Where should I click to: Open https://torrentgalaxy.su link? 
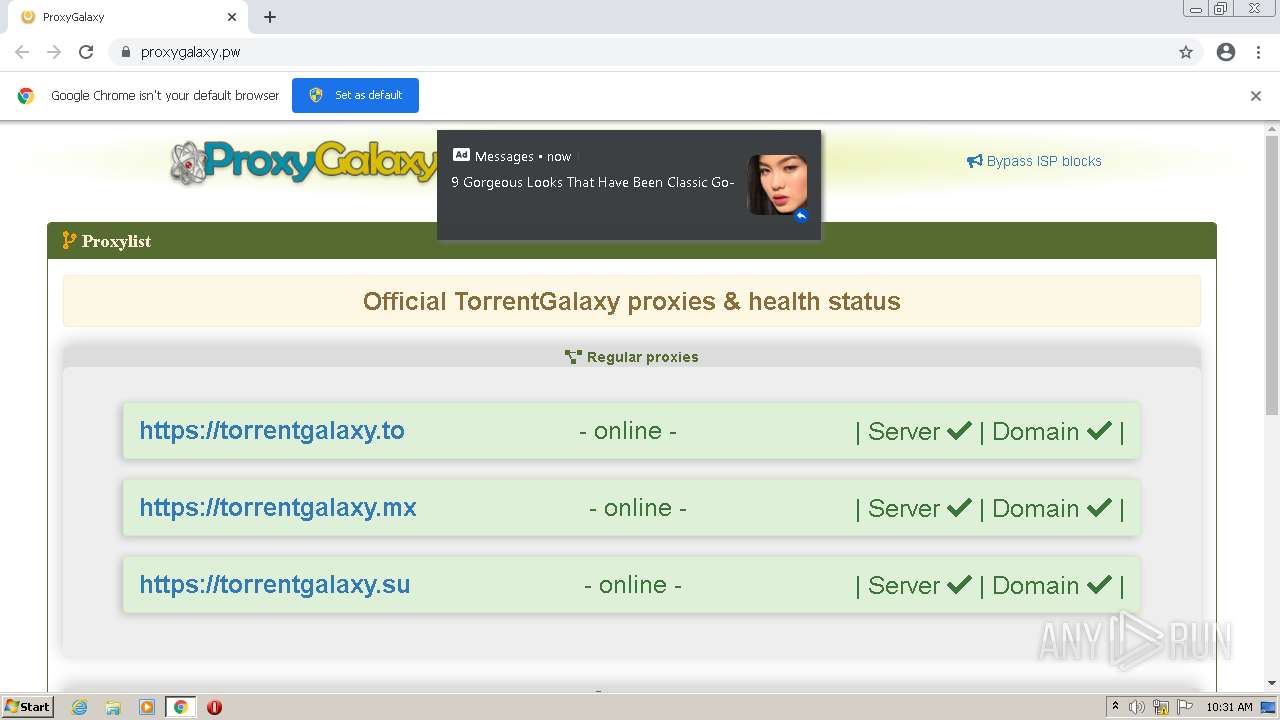click(x=275, y=585)
